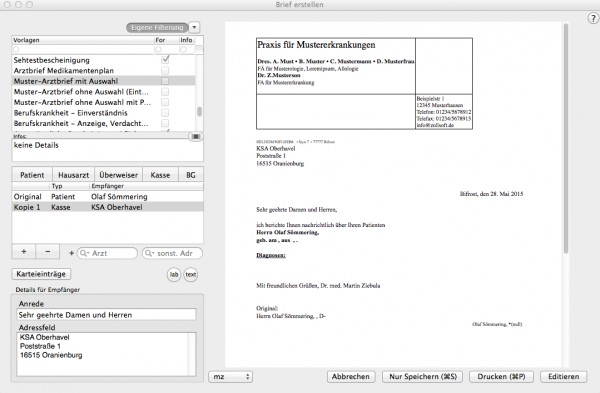Click the 'For' column header

(166, 40)
